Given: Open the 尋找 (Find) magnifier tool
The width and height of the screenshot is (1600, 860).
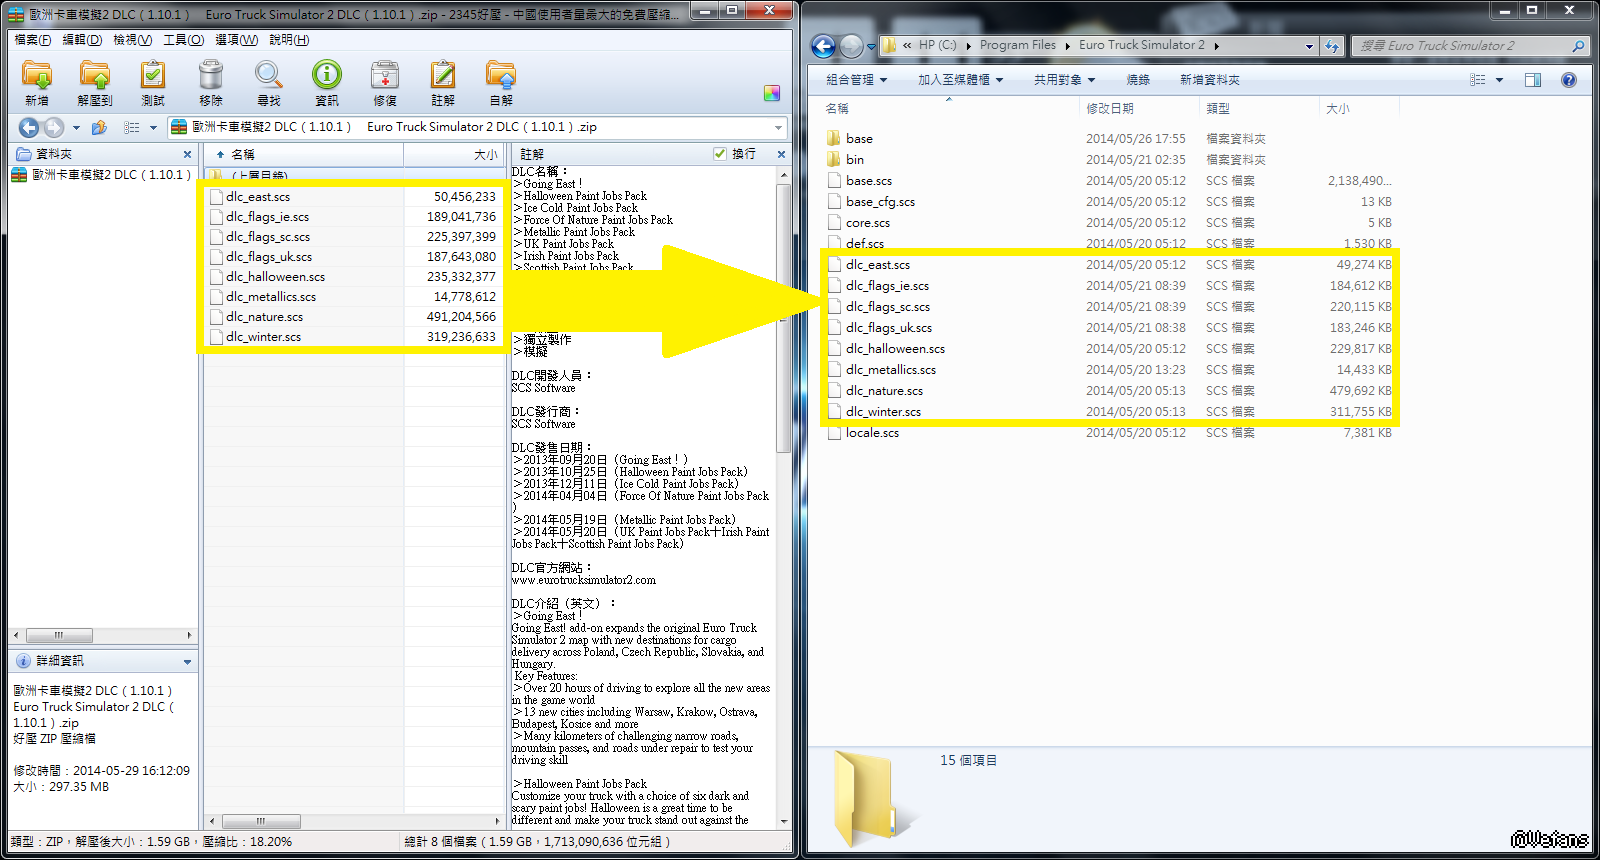Looking at the screenshot, I should [x=269, y=83].
